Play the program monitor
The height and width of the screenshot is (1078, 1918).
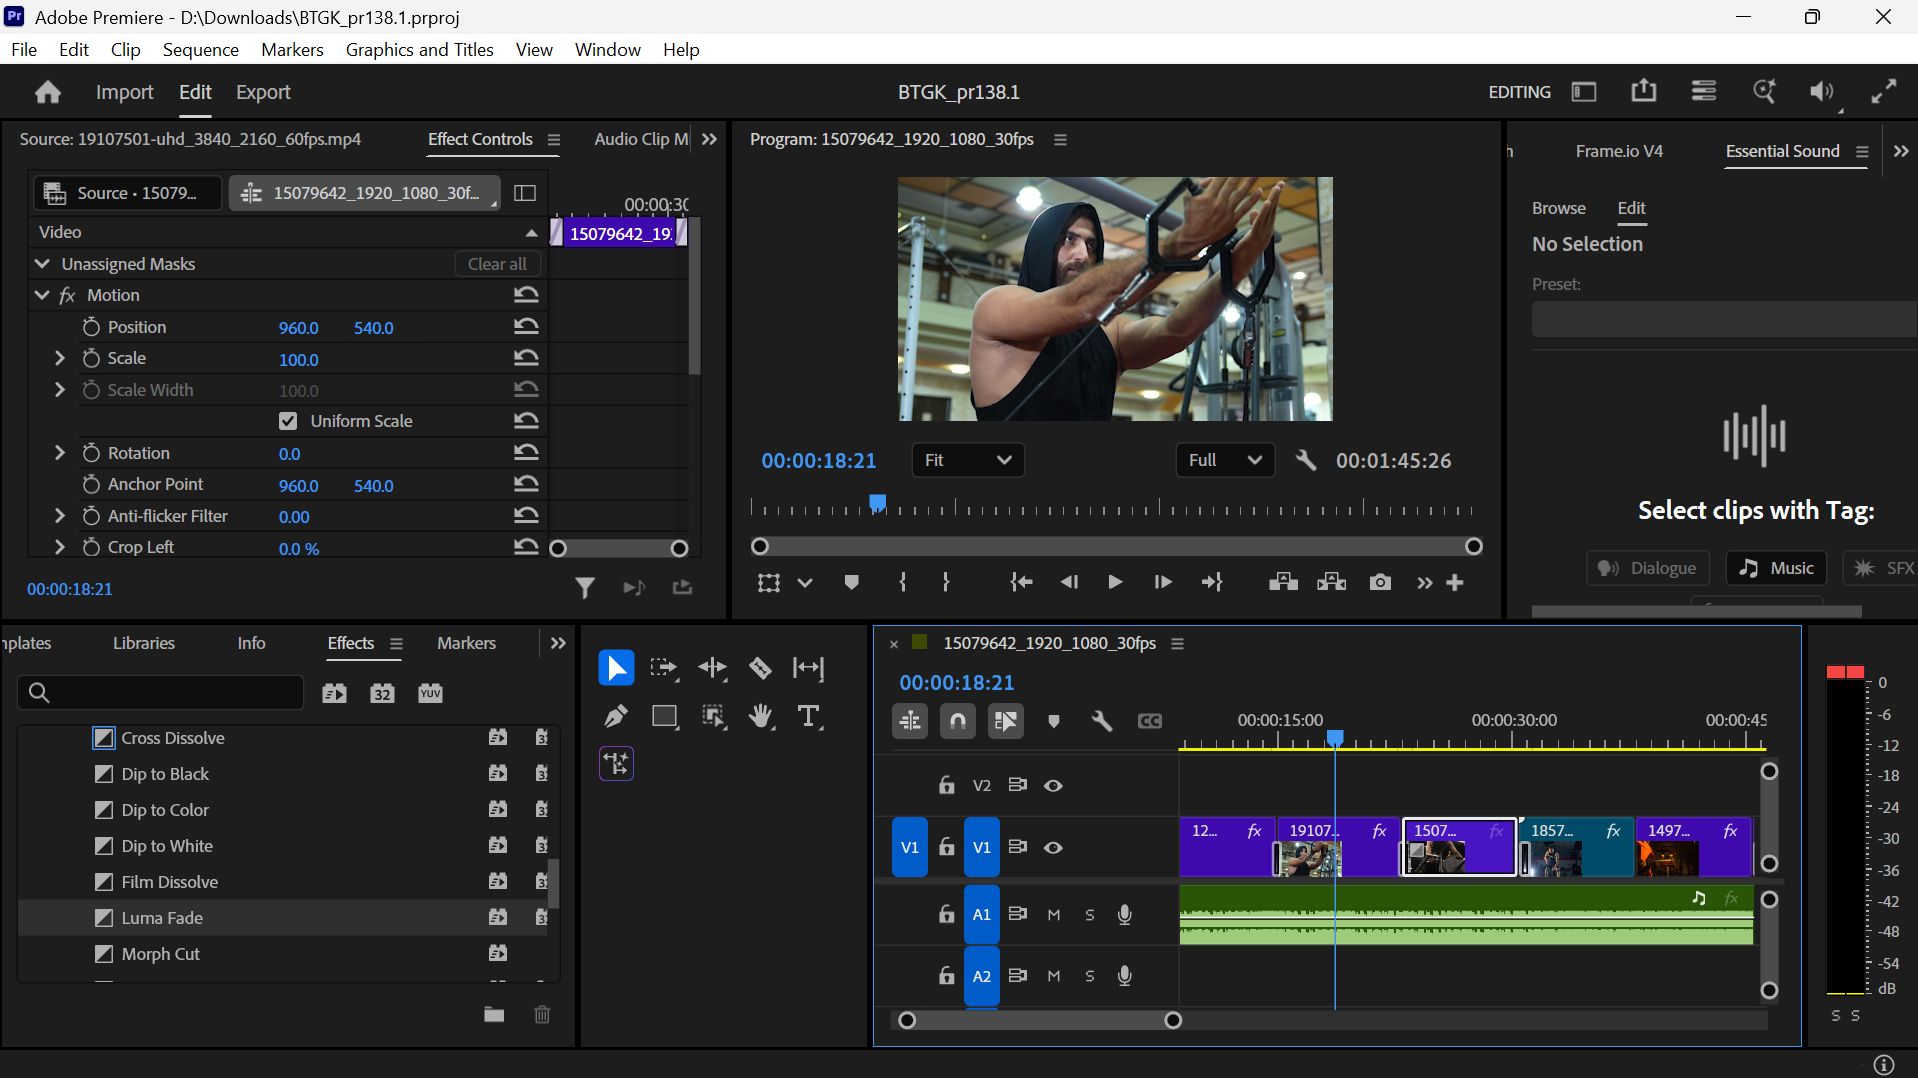tap(1114, 582)
